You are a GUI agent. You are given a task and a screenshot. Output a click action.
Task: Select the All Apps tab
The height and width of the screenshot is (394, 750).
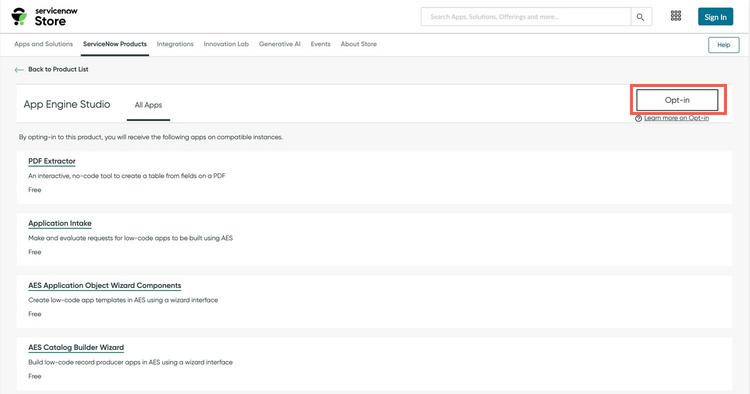tap(148, 105)
